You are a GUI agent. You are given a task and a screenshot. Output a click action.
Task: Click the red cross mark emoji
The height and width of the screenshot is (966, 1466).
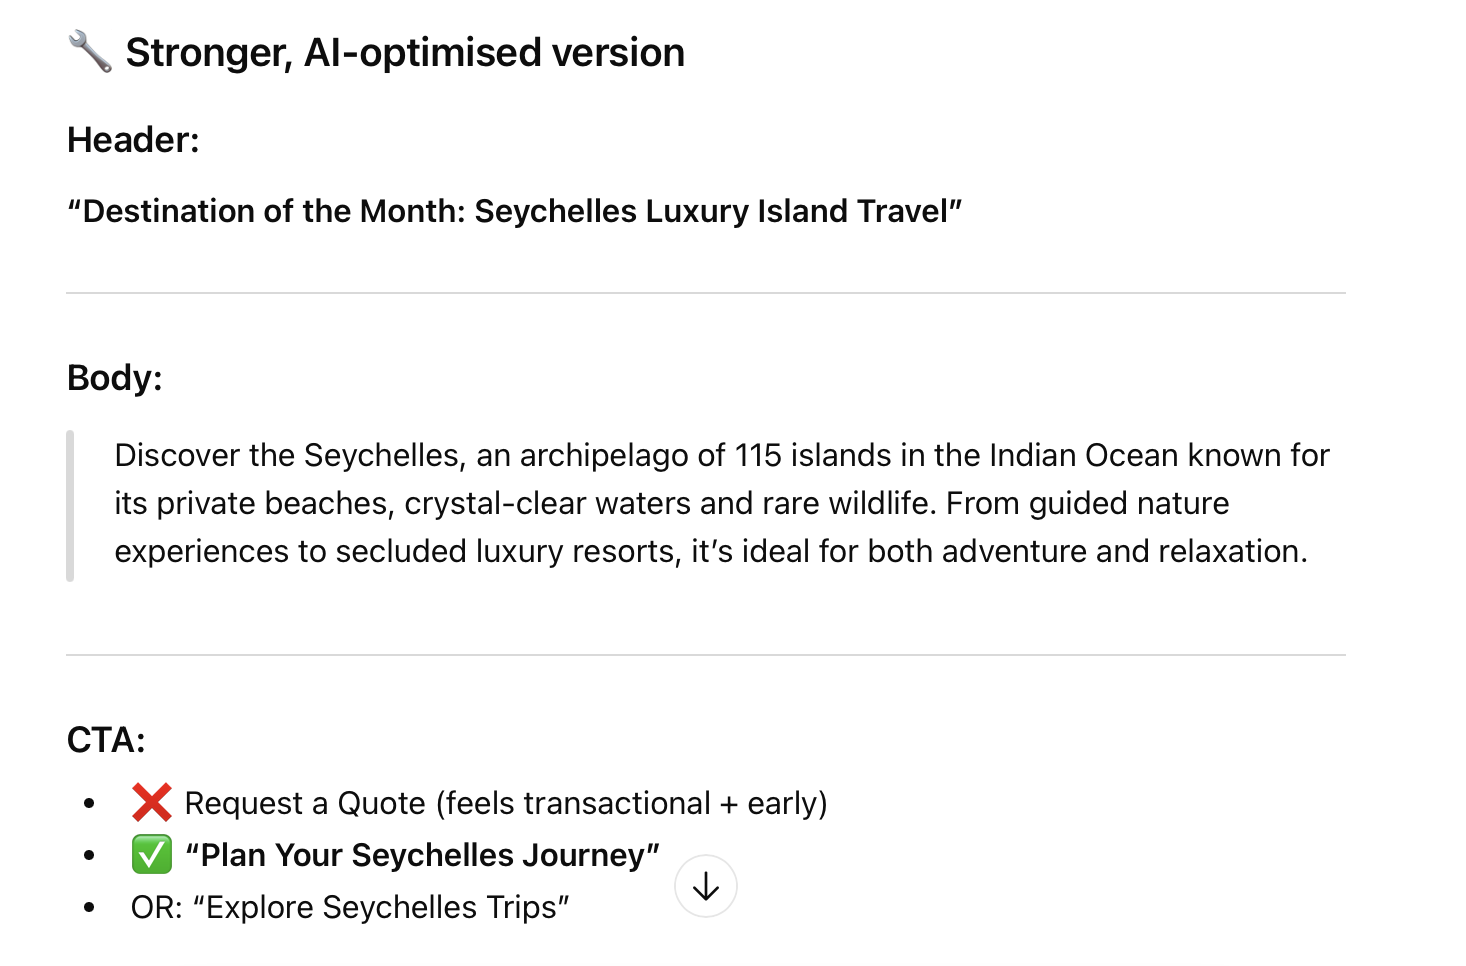tap(152, 803)
